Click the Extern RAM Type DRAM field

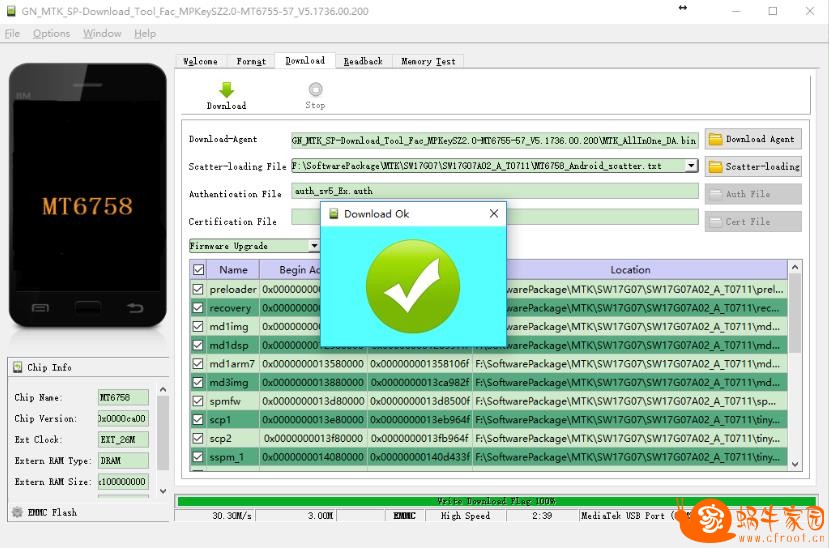pyautogui.click(x=123, y=461)
